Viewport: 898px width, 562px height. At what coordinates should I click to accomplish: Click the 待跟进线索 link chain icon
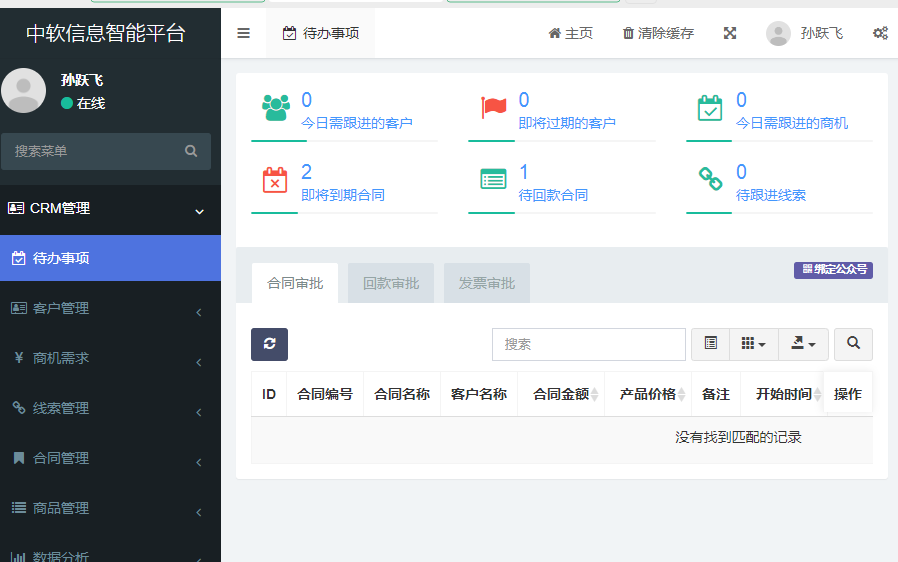[x=710, y=180]
